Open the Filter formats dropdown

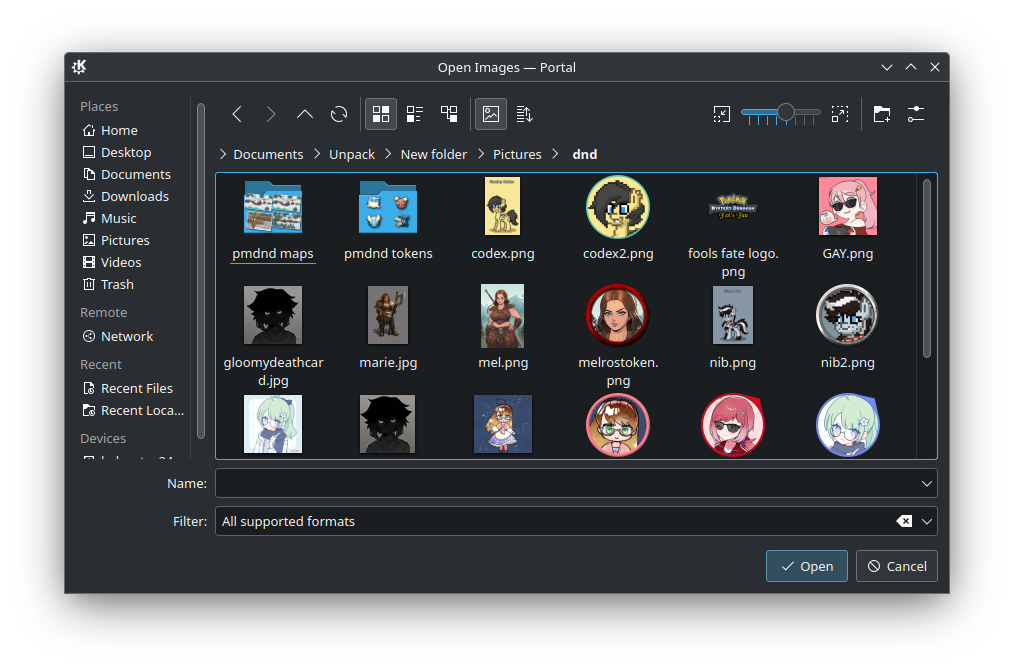pyautogui.click(x=927, y=521)
